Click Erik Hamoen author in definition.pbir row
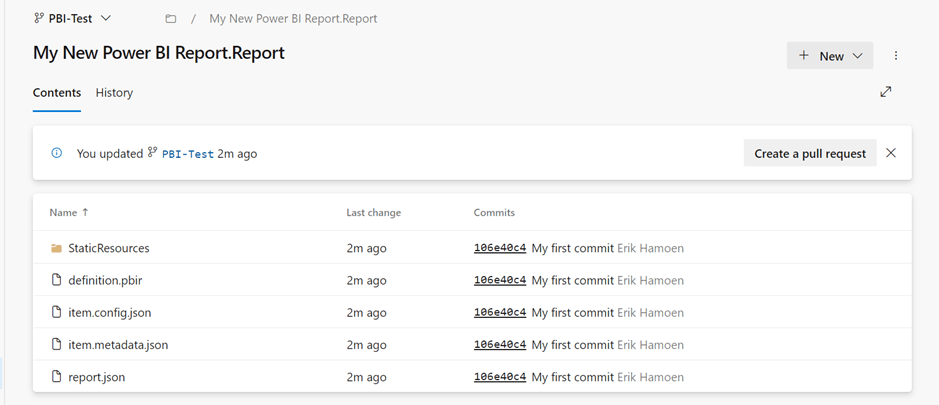 (x=650, y=280)
